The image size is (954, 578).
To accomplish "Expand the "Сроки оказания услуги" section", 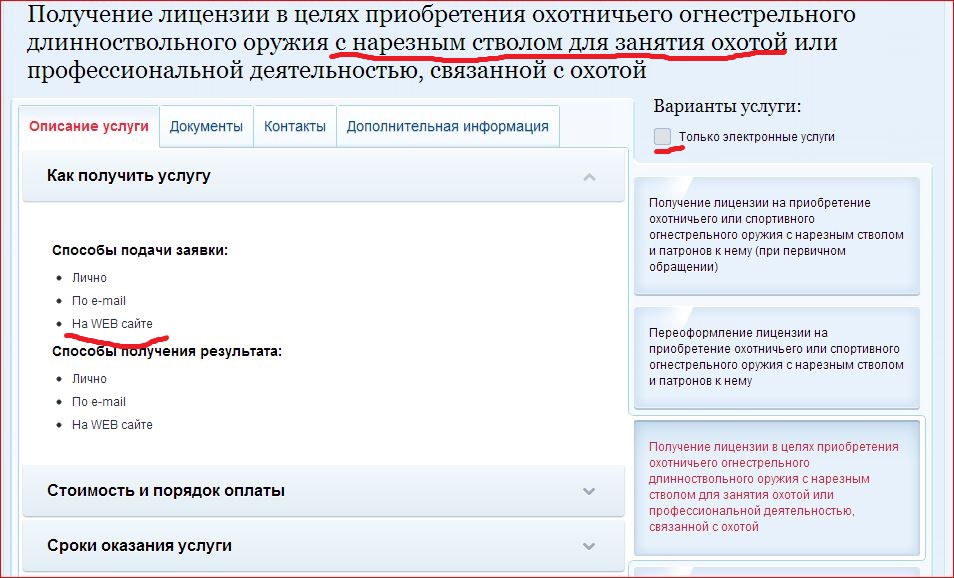I will click(139, 546).
